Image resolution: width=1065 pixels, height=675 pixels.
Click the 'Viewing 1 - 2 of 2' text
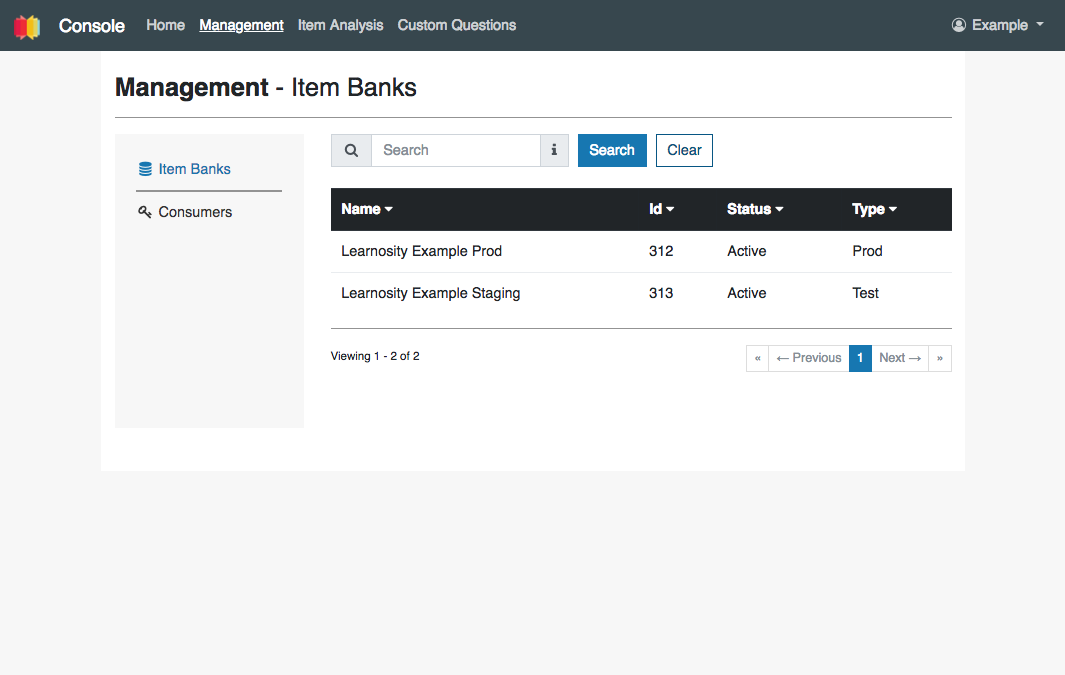point(375,356)
